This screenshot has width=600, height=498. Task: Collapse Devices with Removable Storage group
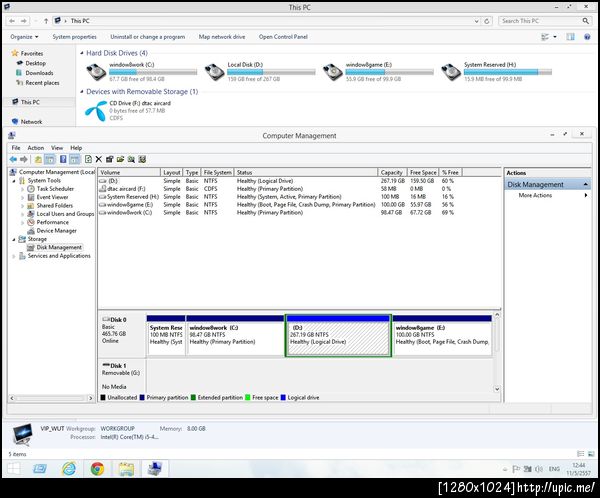(x=82, y=91)
